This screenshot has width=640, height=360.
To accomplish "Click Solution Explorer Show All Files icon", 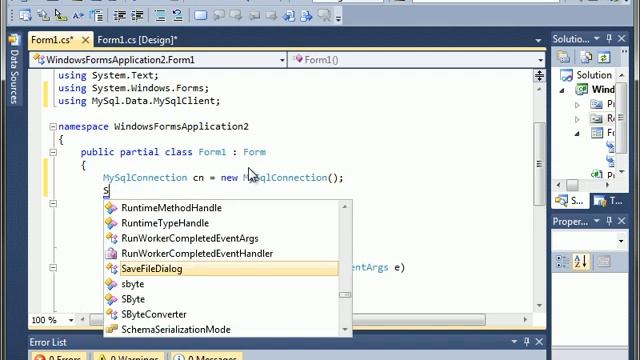I will point(586,57).
